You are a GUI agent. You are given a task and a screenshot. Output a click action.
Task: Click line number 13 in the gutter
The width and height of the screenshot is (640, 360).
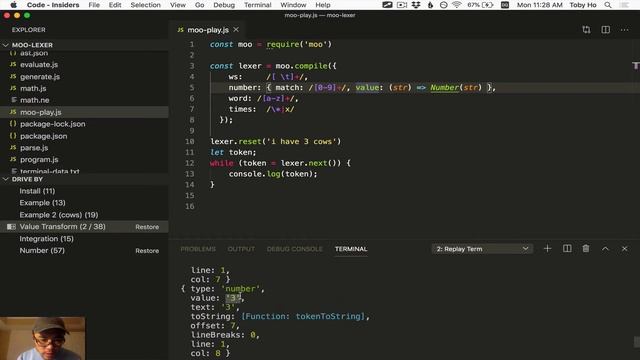pos(190,174)
